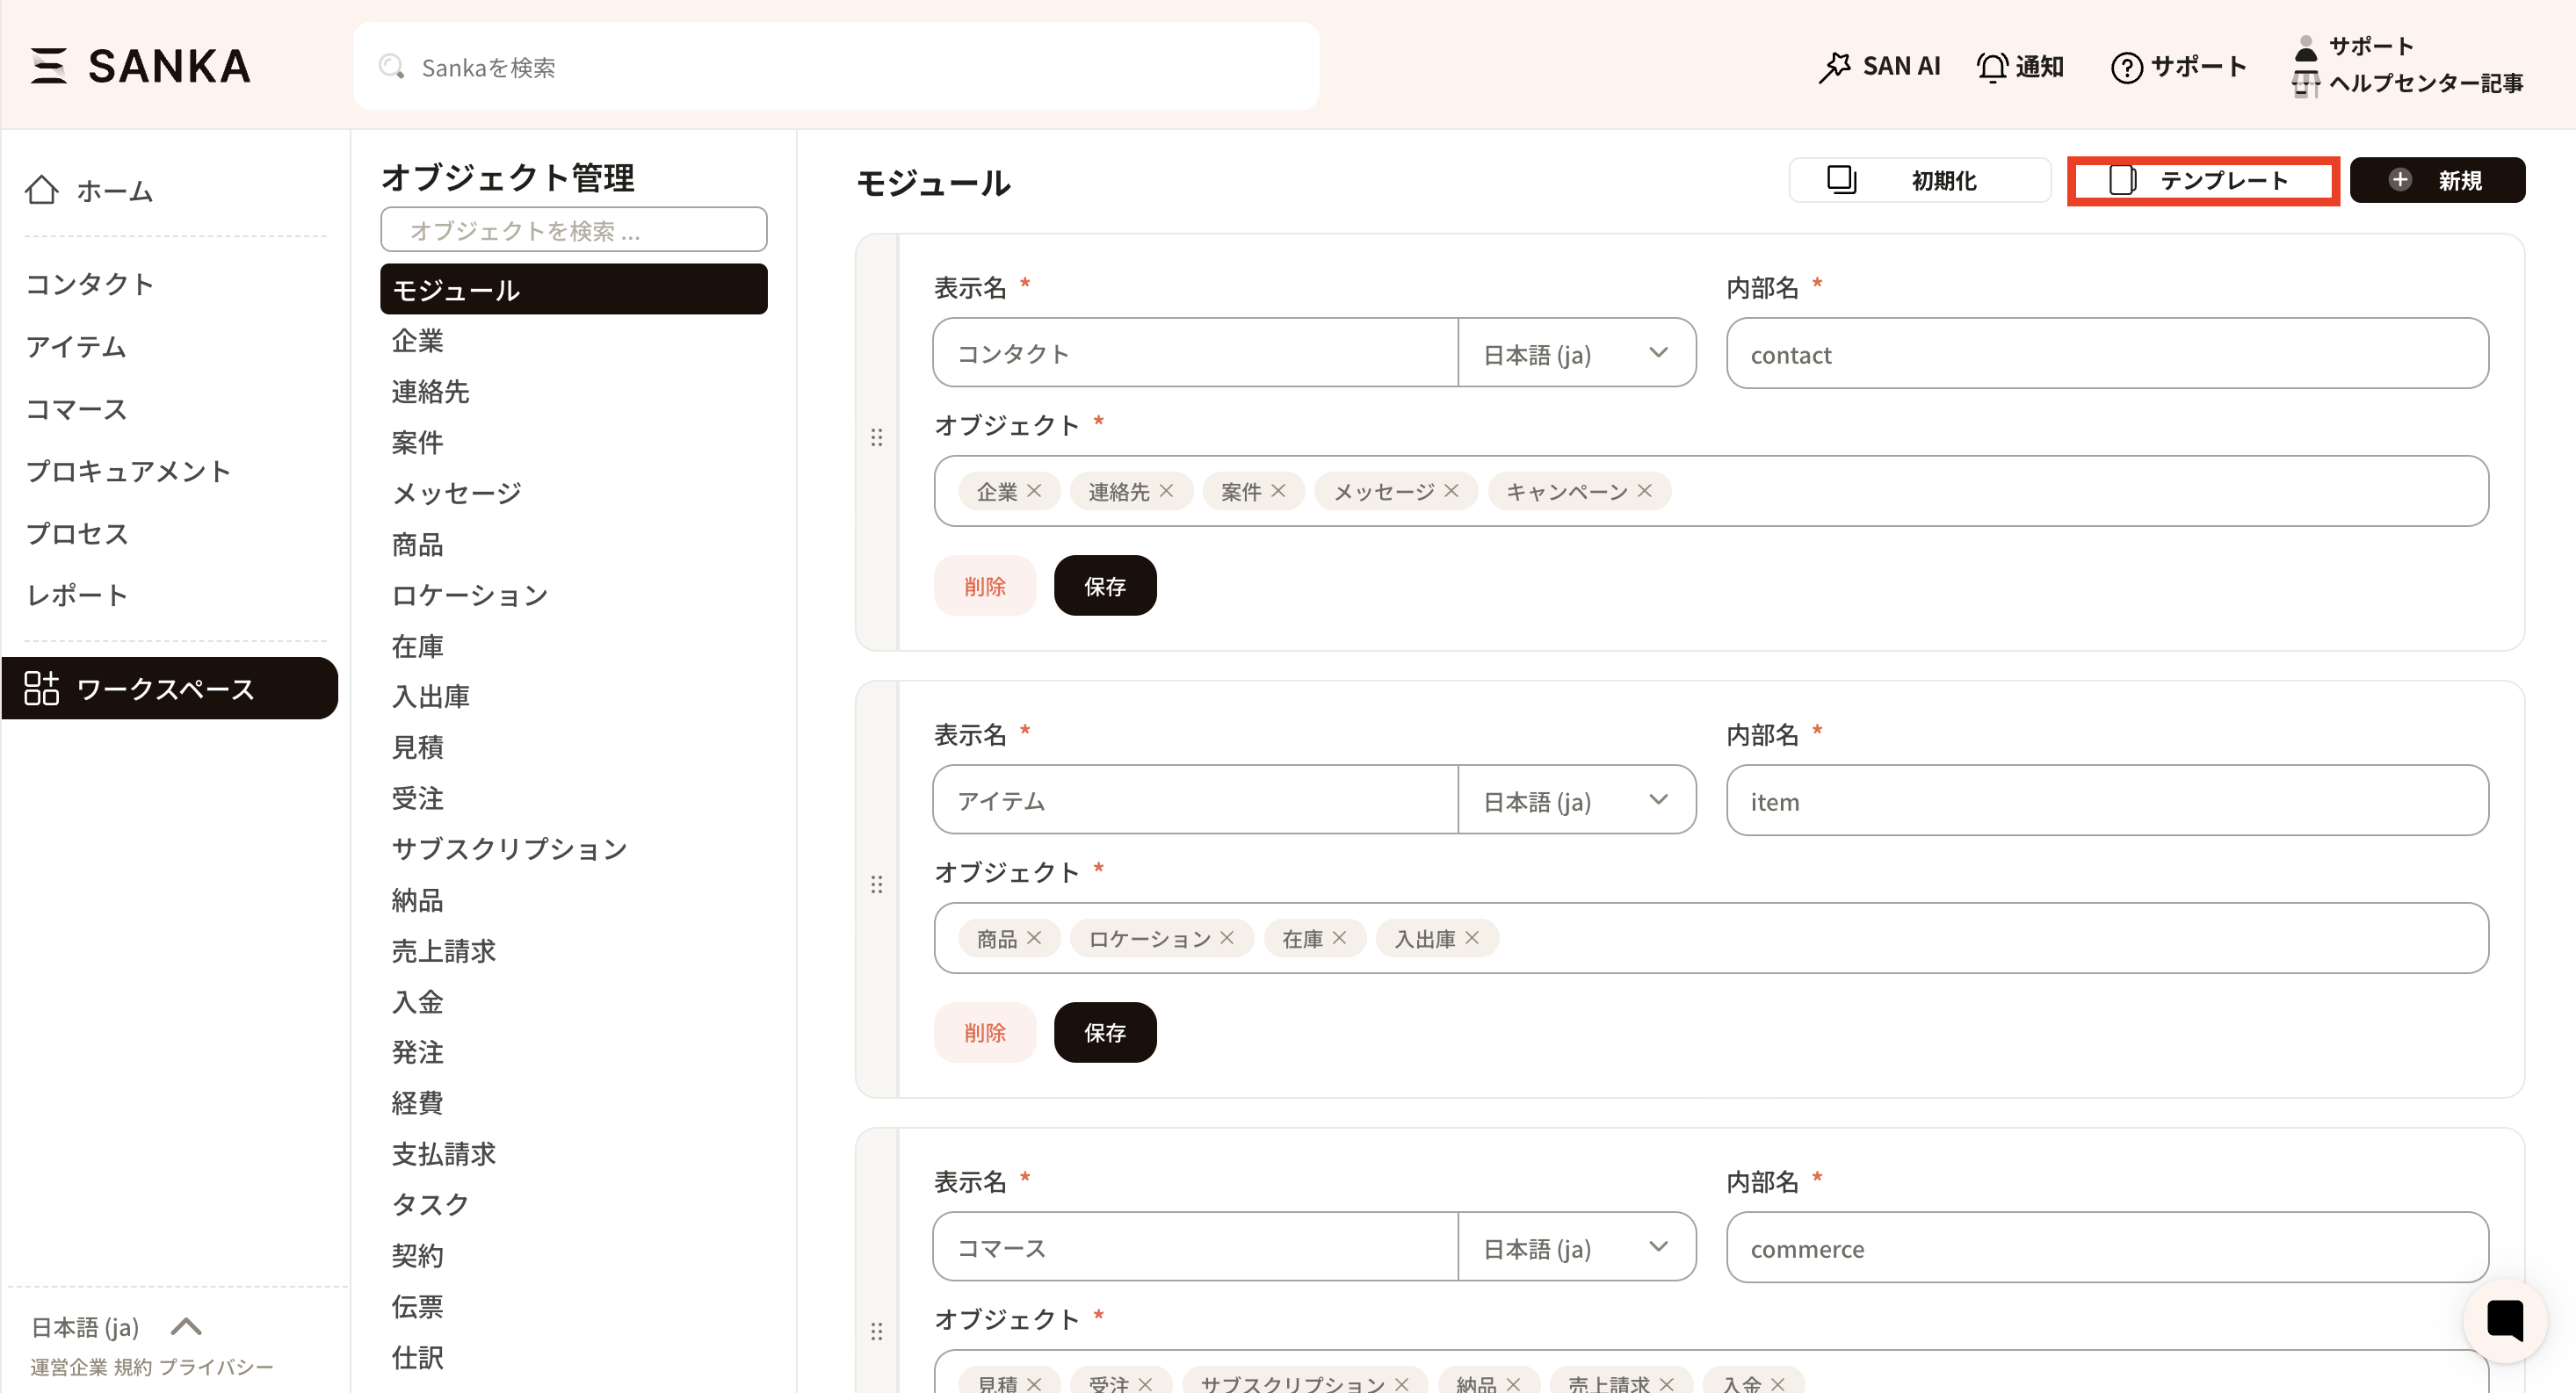Open プロキュアメント in left sidebar
Viewport: 2576px width, 1393px height.
[x=128, y=471]
